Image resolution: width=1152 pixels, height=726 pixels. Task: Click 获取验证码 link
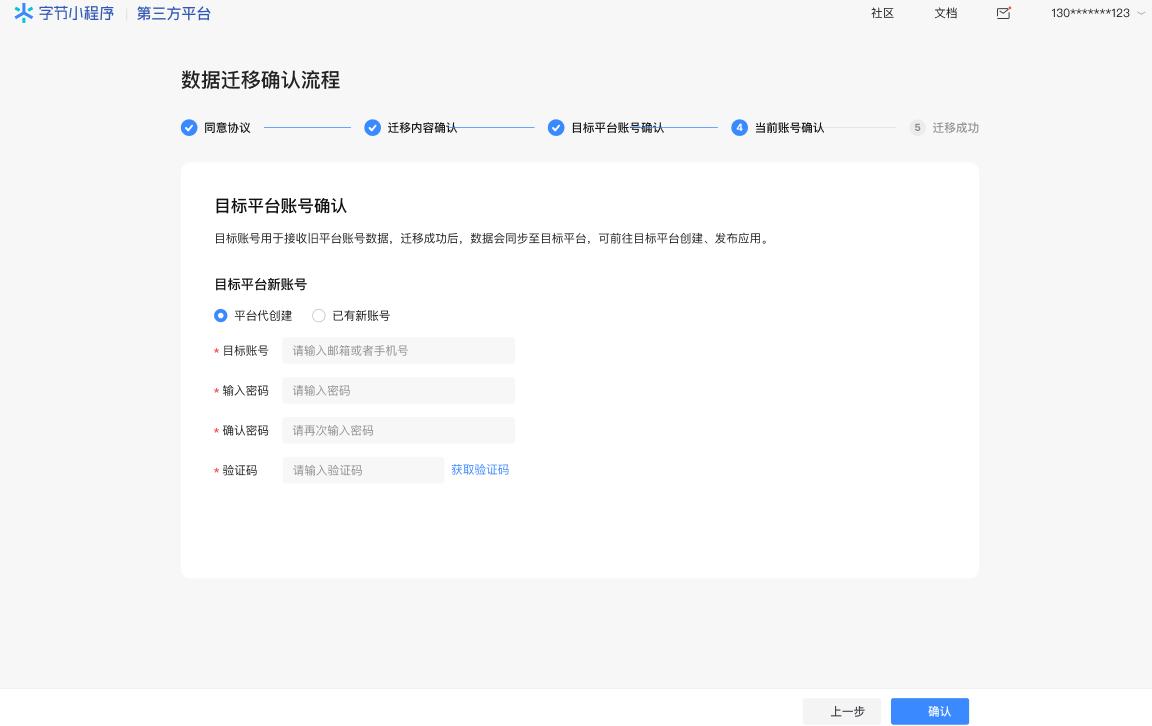tap(480, 470)
